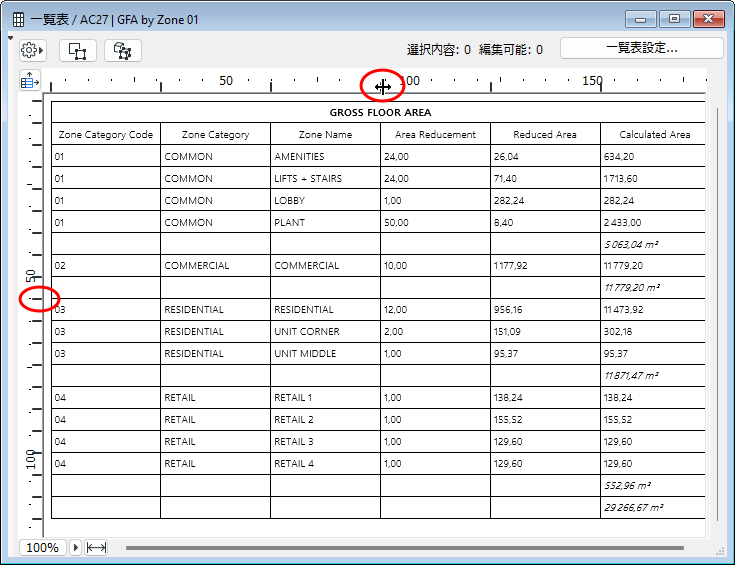Click the horizontal scrollbar at the bottom

pyautogui.click(x=405, y=548)
